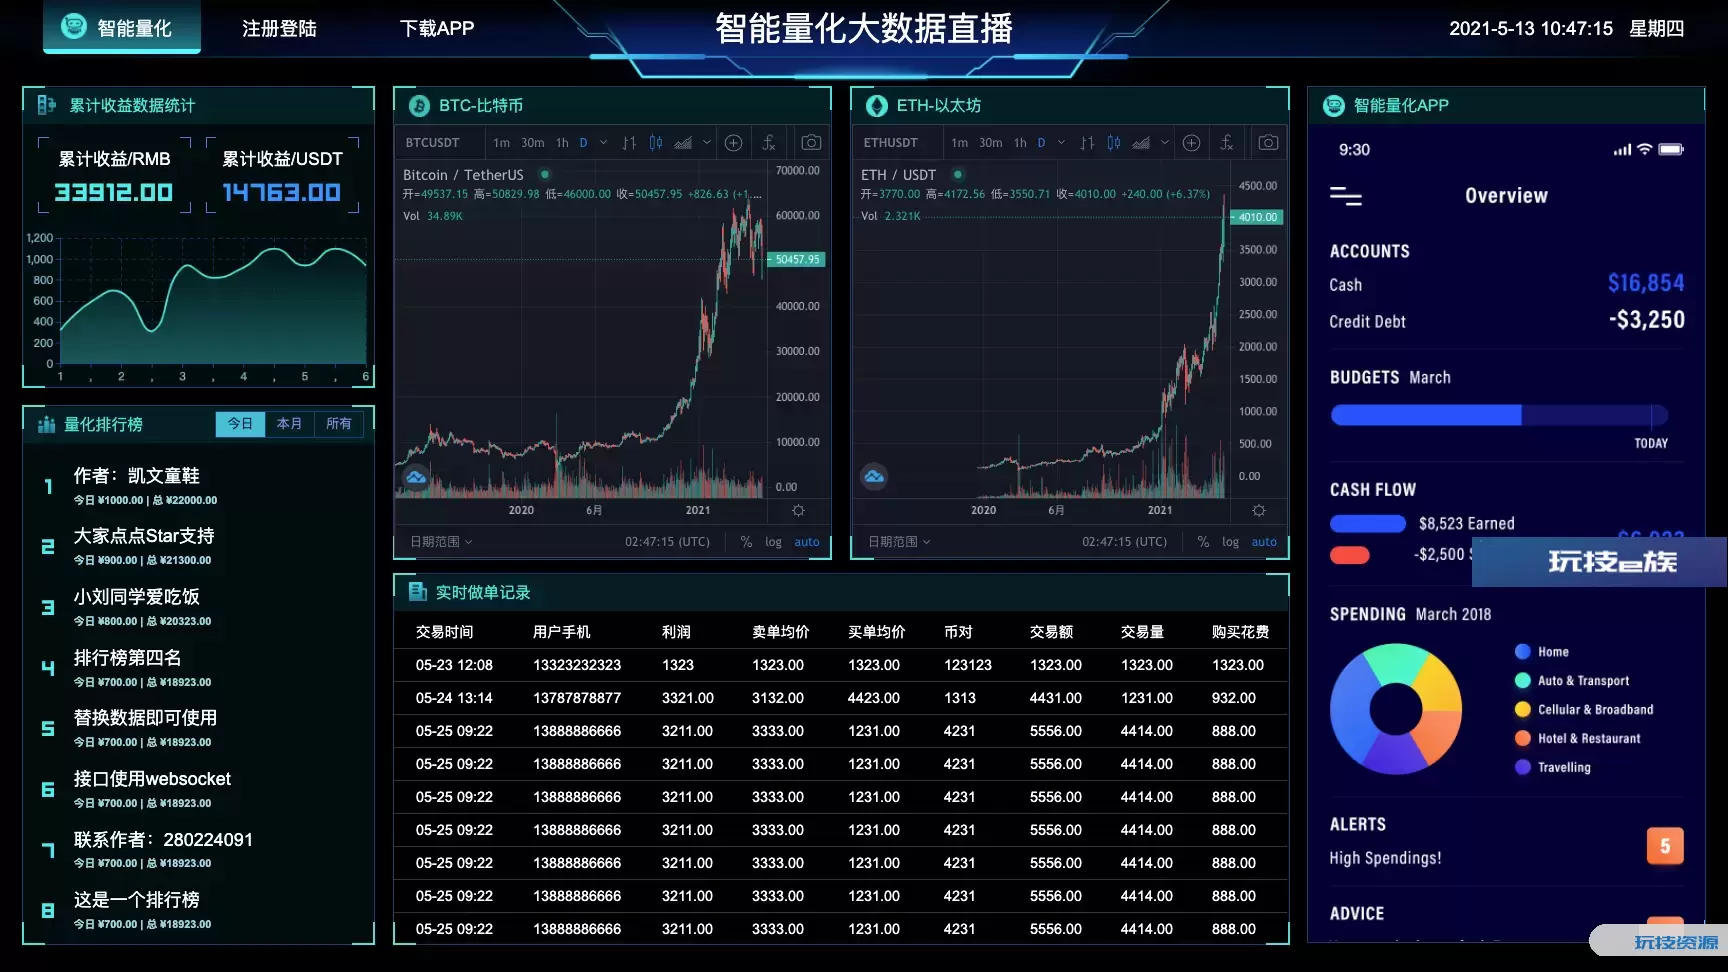
Task: Click the Home blue legend dot
Action: [1523, 651]
